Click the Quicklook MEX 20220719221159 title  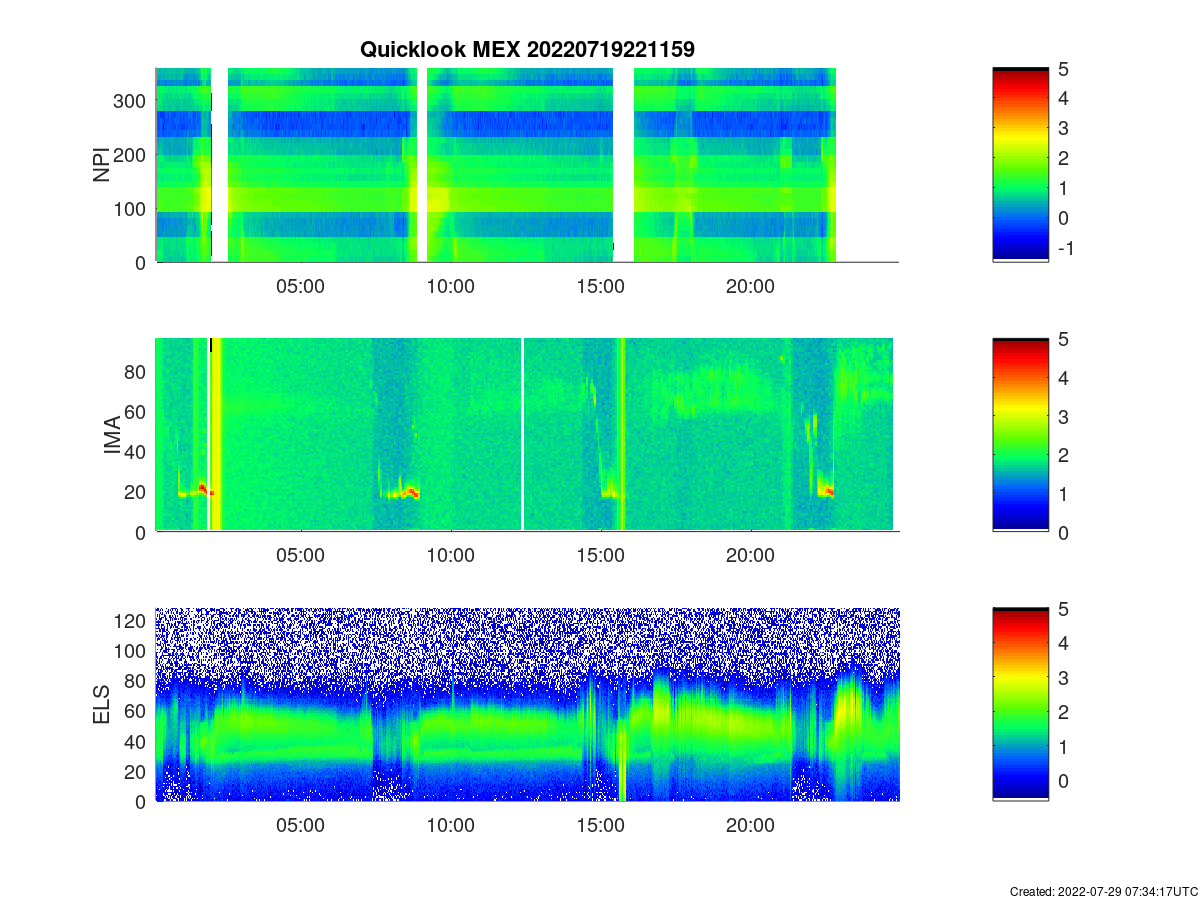point(527,48)
